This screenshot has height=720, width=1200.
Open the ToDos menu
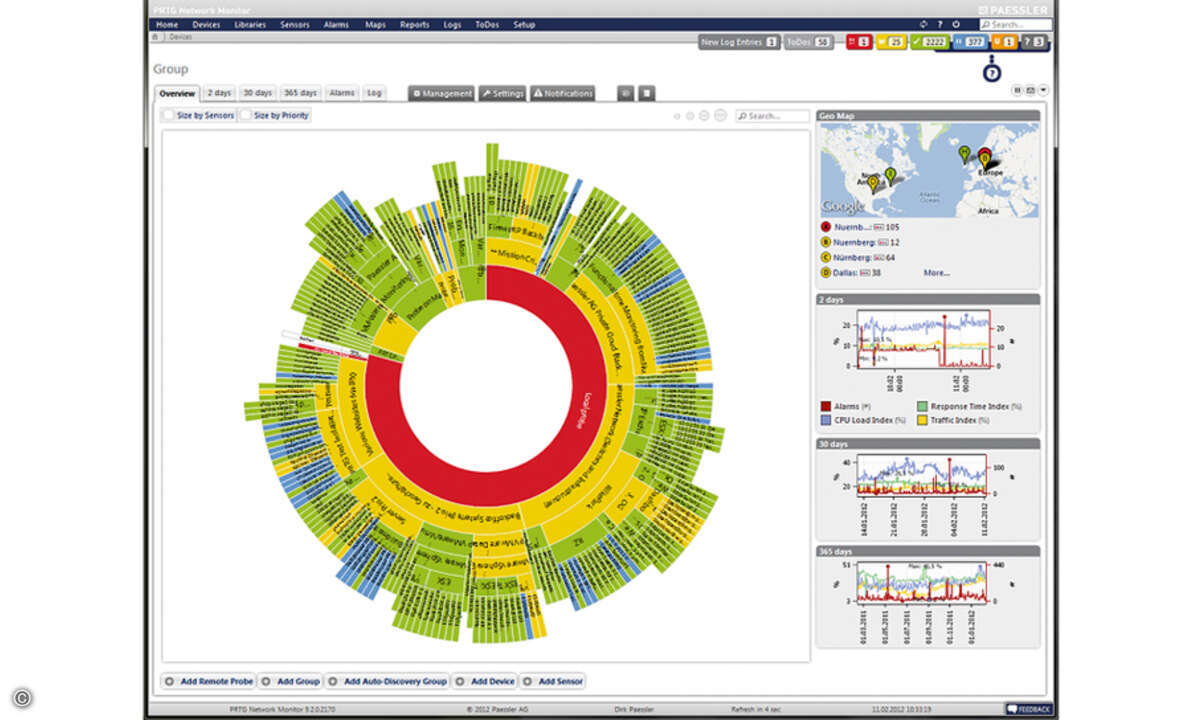(488, 24)
